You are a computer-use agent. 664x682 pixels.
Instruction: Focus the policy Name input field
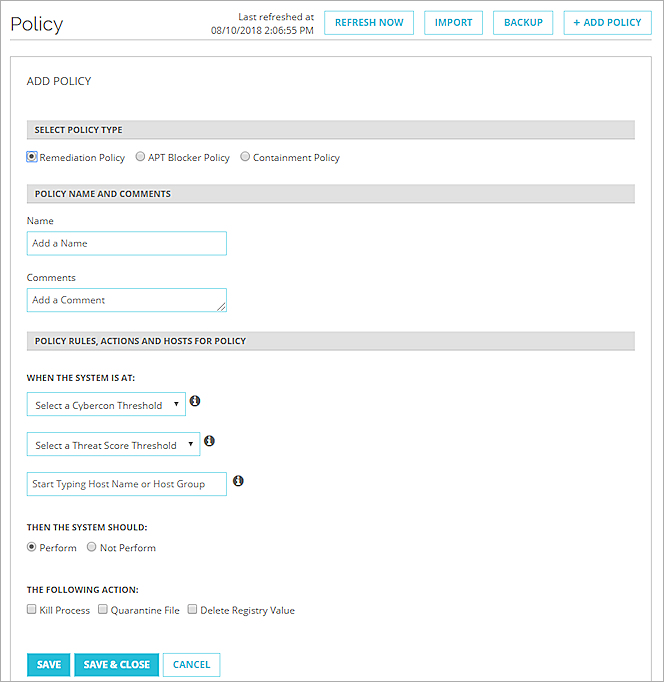pyautogui.click(x=127, y=243)
